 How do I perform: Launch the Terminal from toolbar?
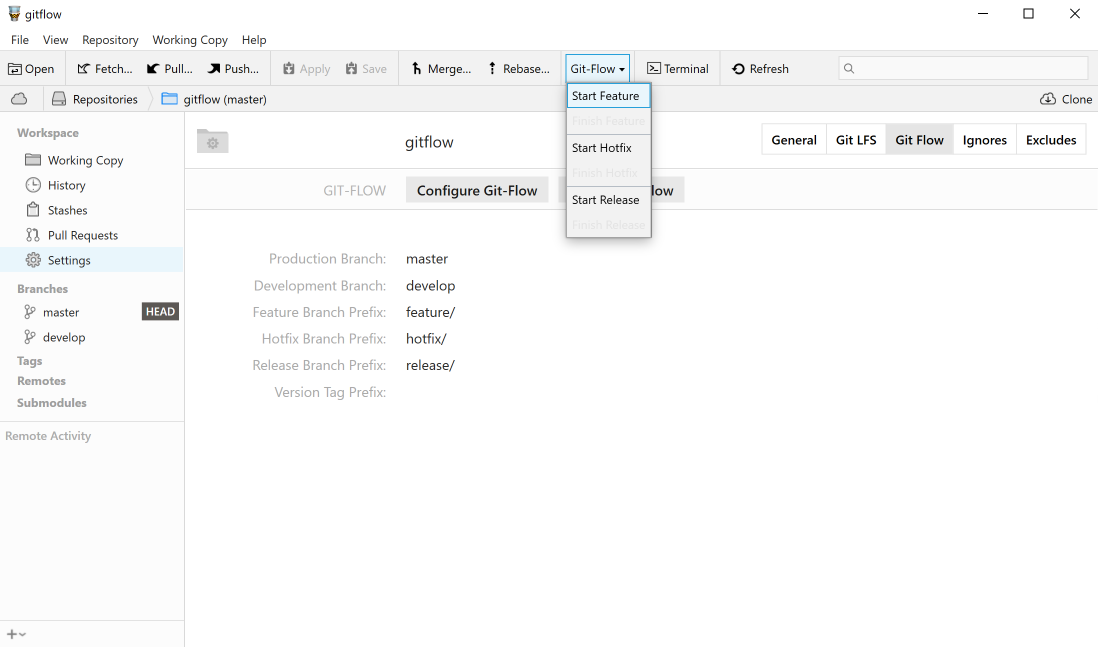[677, 69]
